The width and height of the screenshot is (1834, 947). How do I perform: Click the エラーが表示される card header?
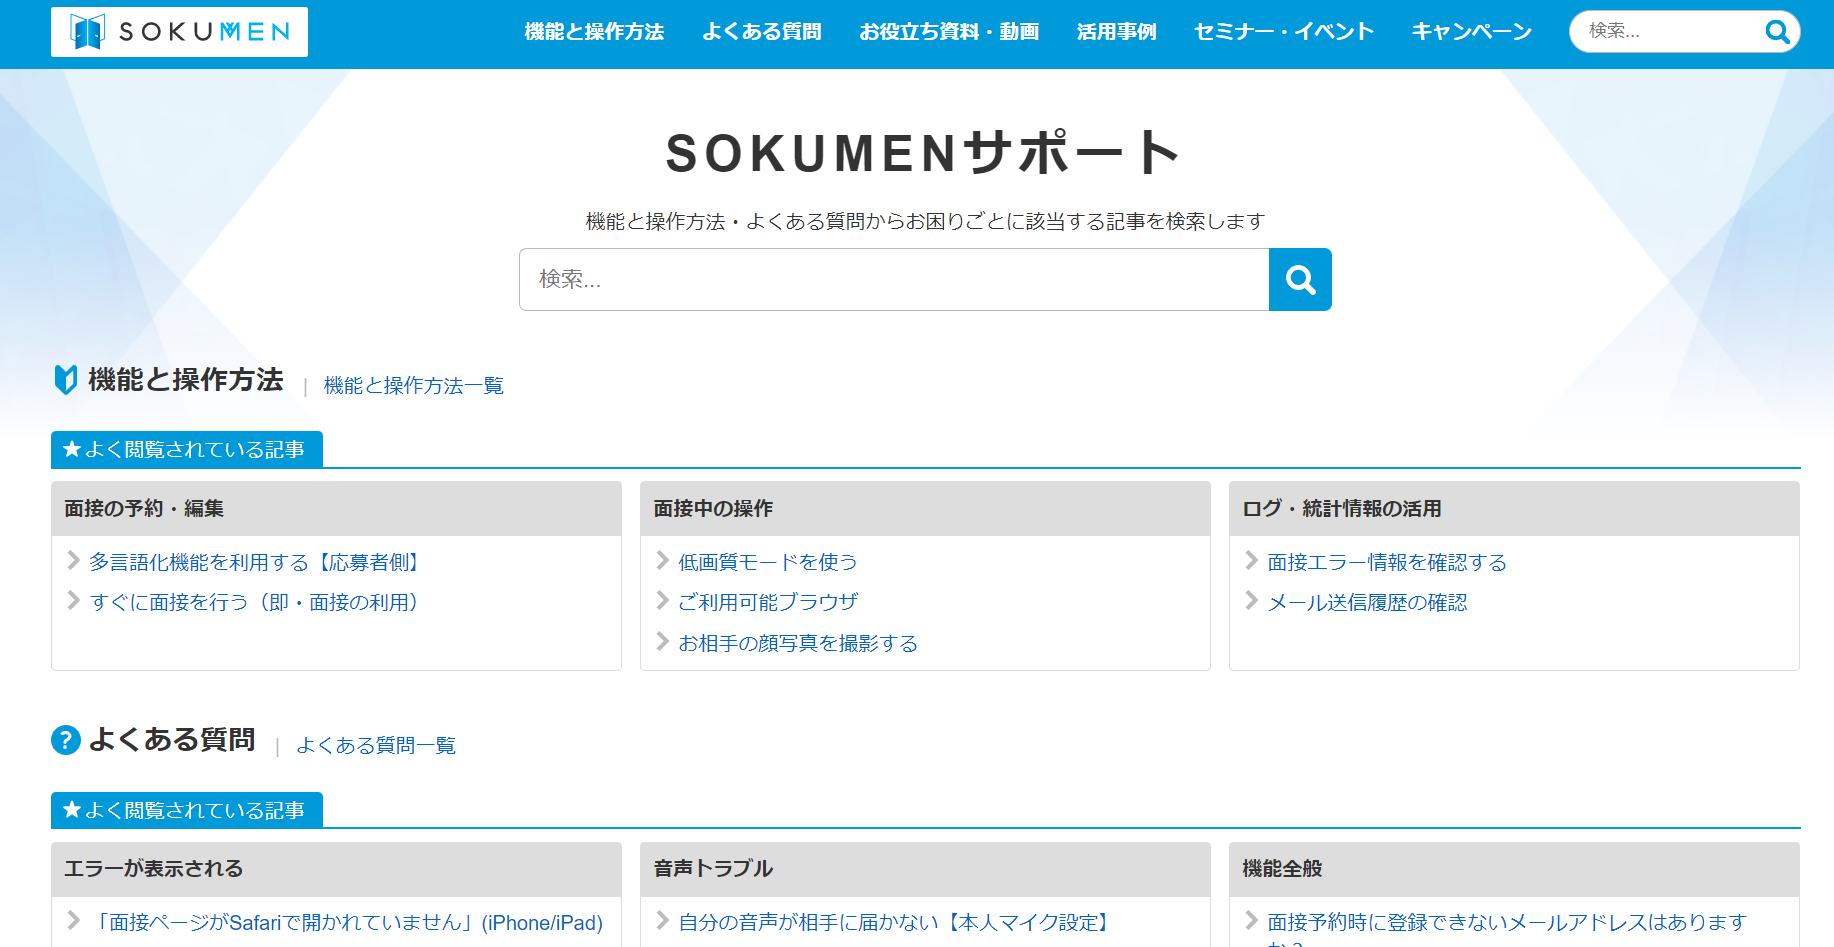point(336,869)
